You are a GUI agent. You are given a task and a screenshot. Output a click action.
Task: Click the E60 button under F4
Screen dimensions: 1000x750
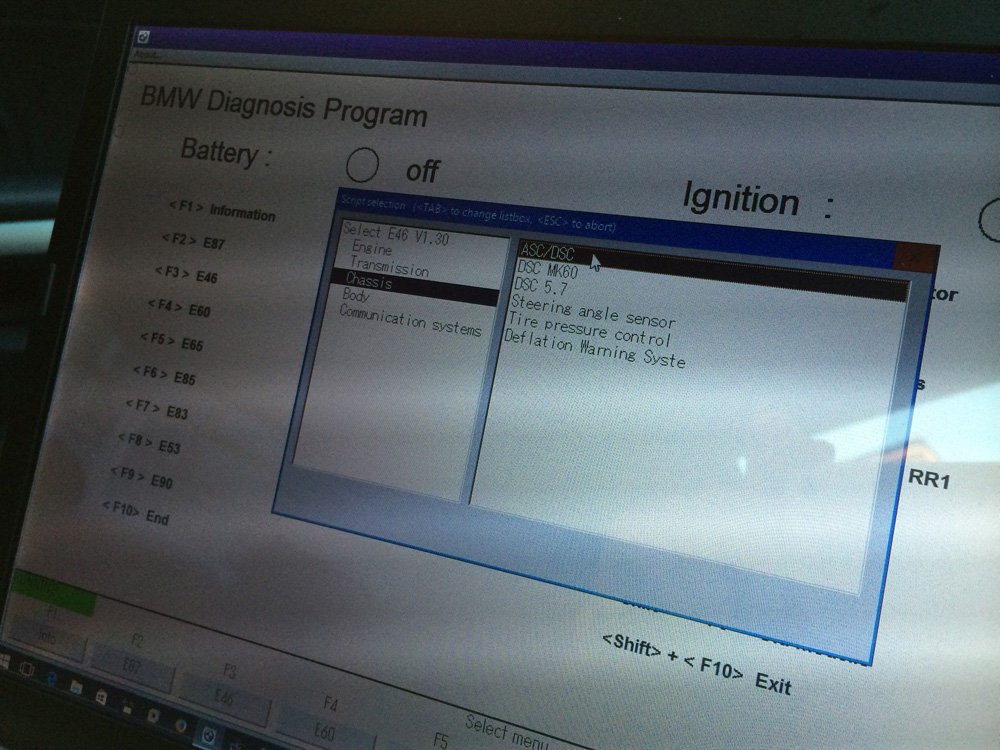[325, 730]
